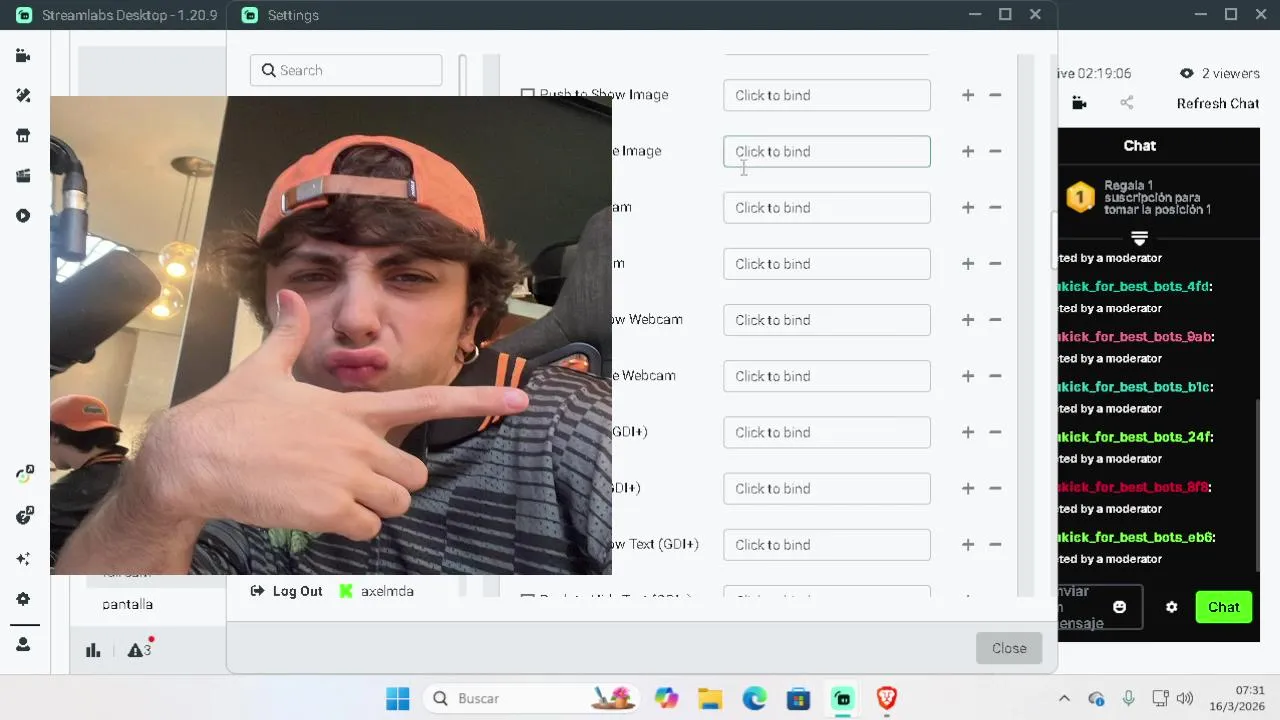Close Settings with the Close button
Screen dimensions: 1280x720
[x=1009, y=648]
